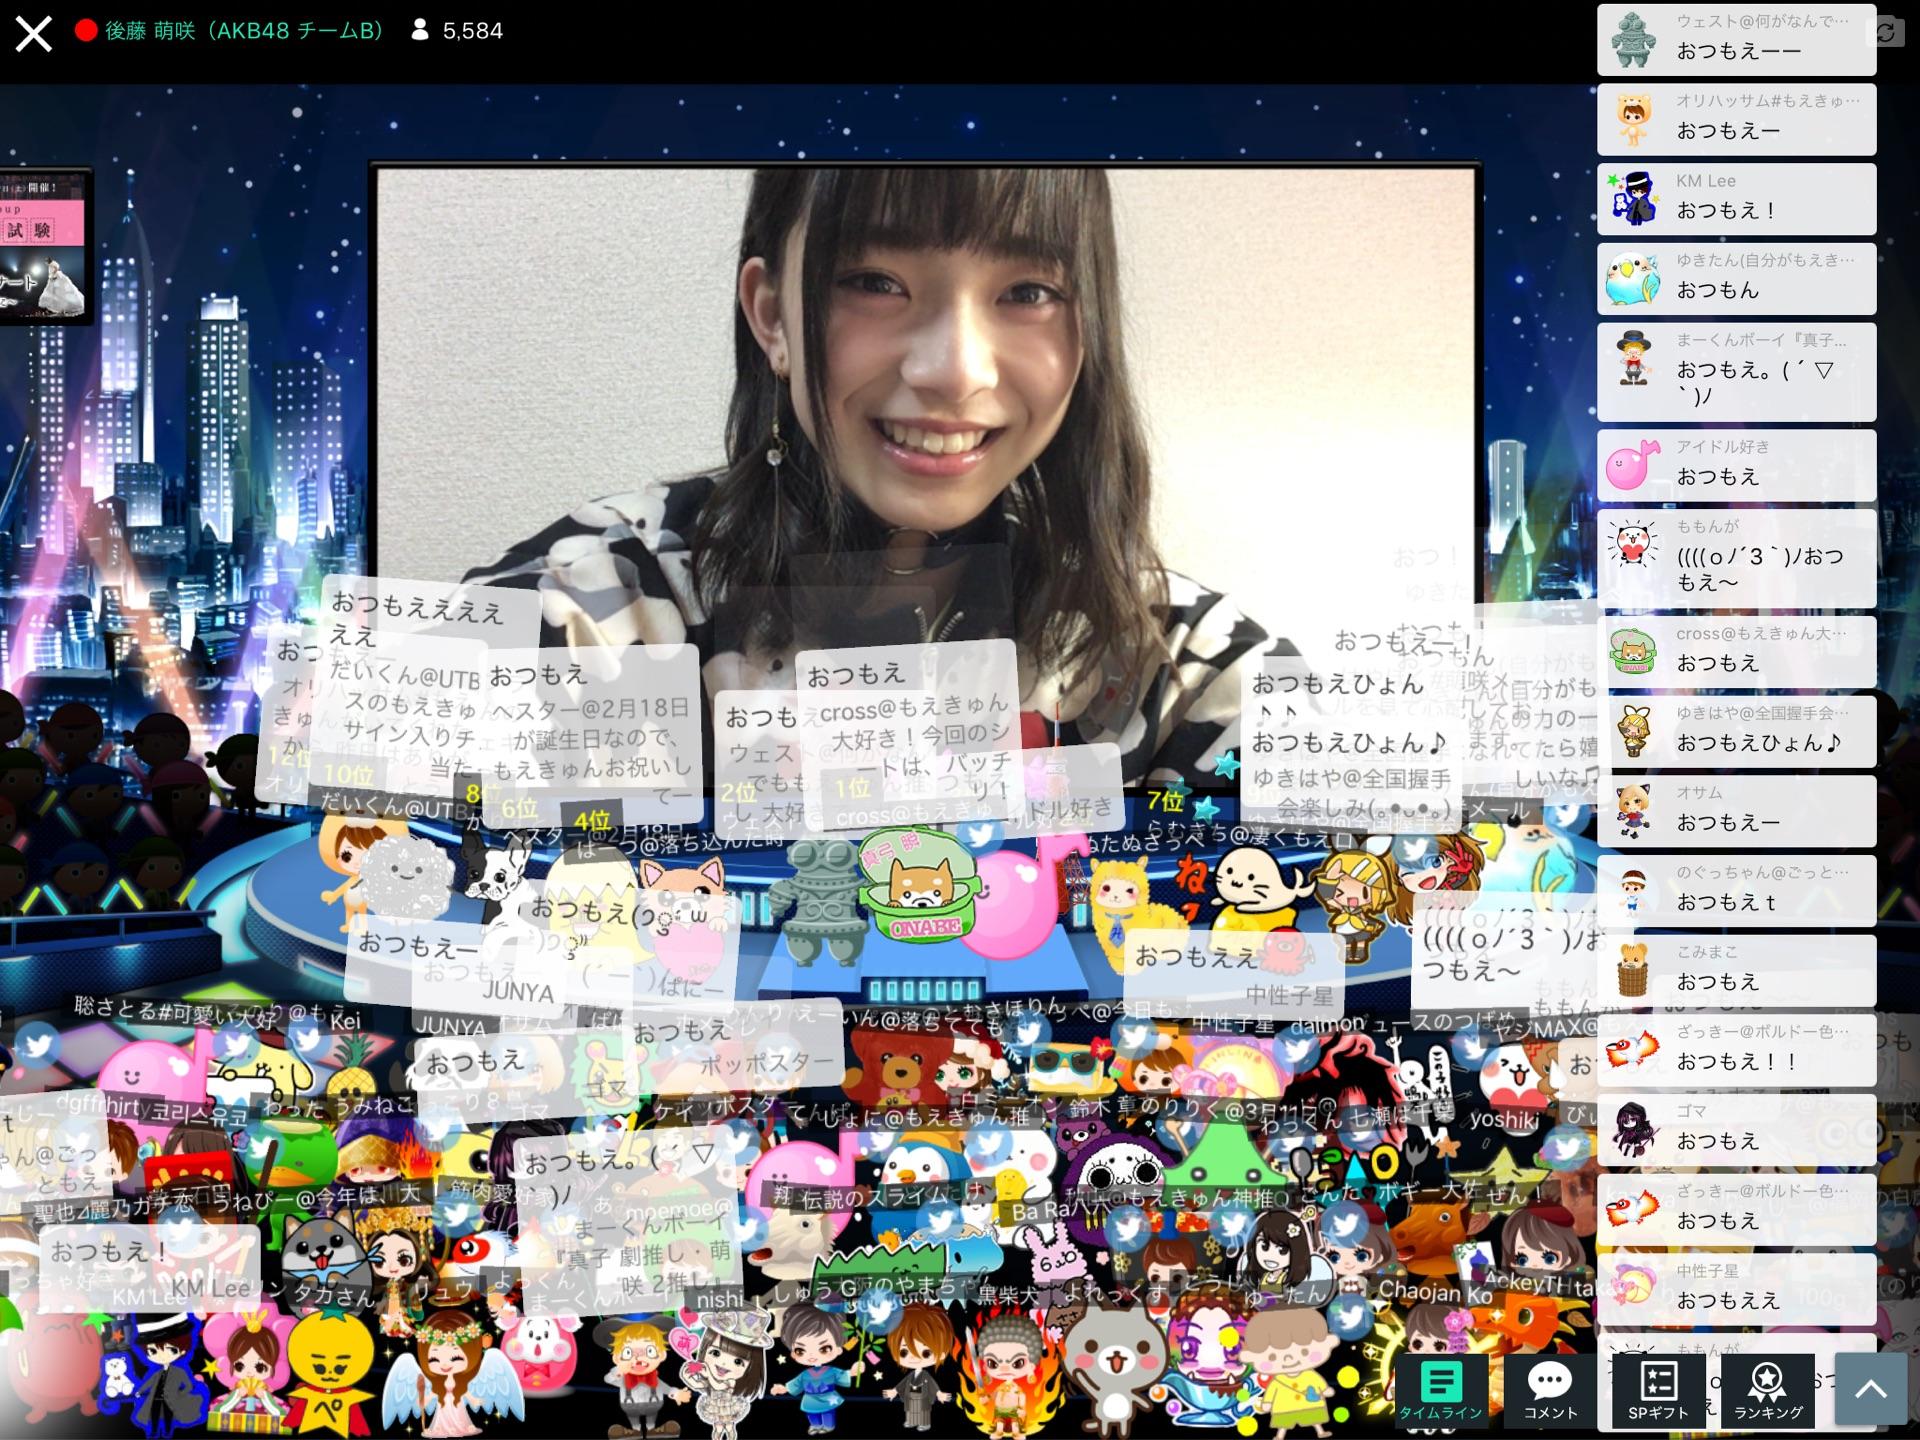Tap the yoshiki audience name label
Viewport: 1920px width, 1440px height.
coord(1503,1119)
